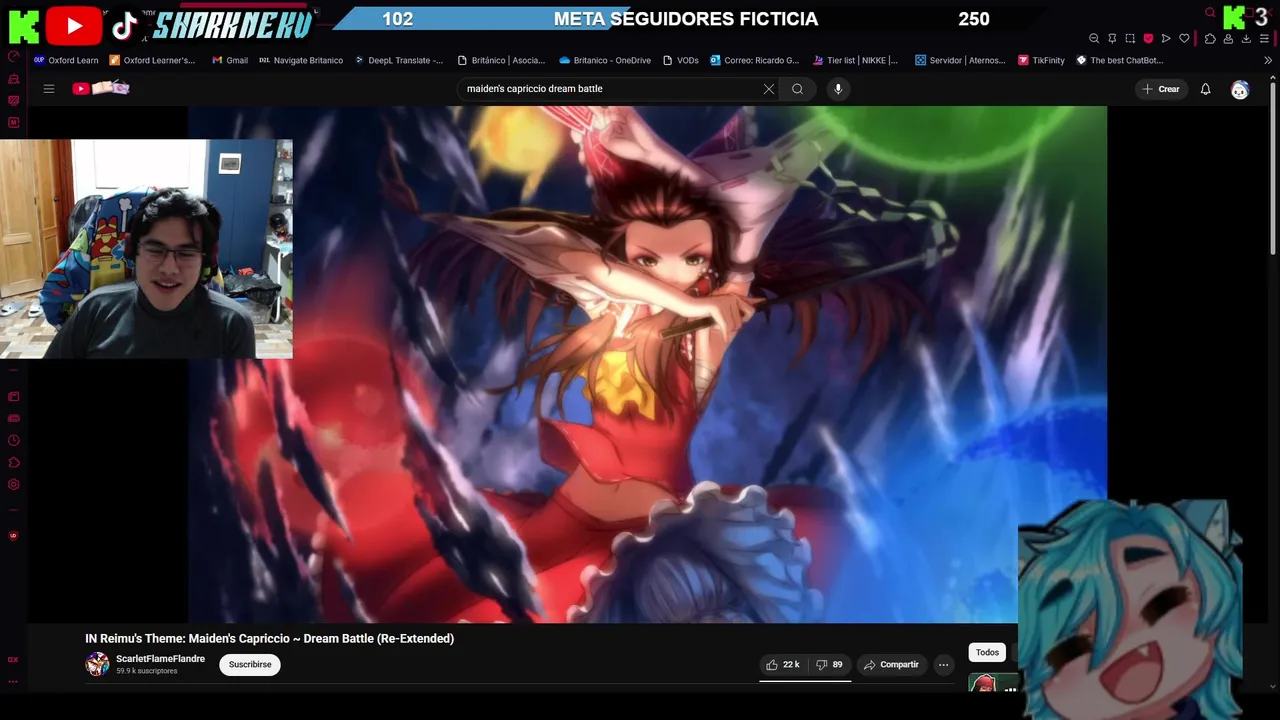
Task: Open the ScarletFlameFlandre channel name
Action: point(160,659)
